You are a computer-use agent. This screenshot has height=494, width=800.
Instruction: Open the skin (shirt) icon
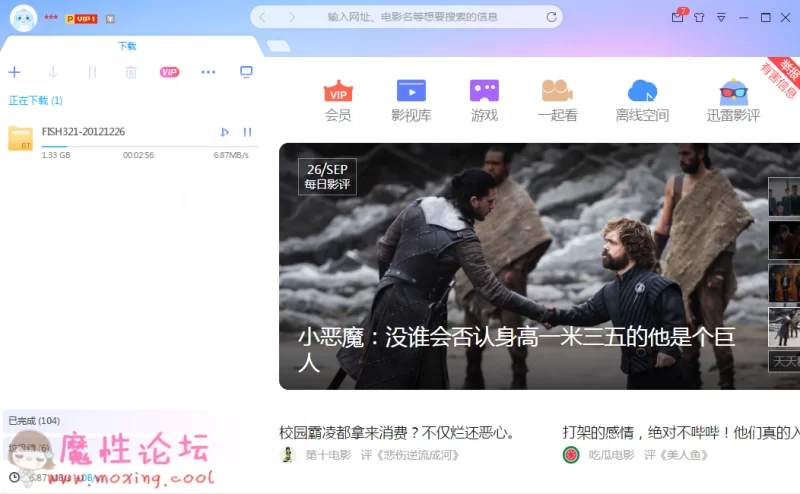[x=699, y=17]
